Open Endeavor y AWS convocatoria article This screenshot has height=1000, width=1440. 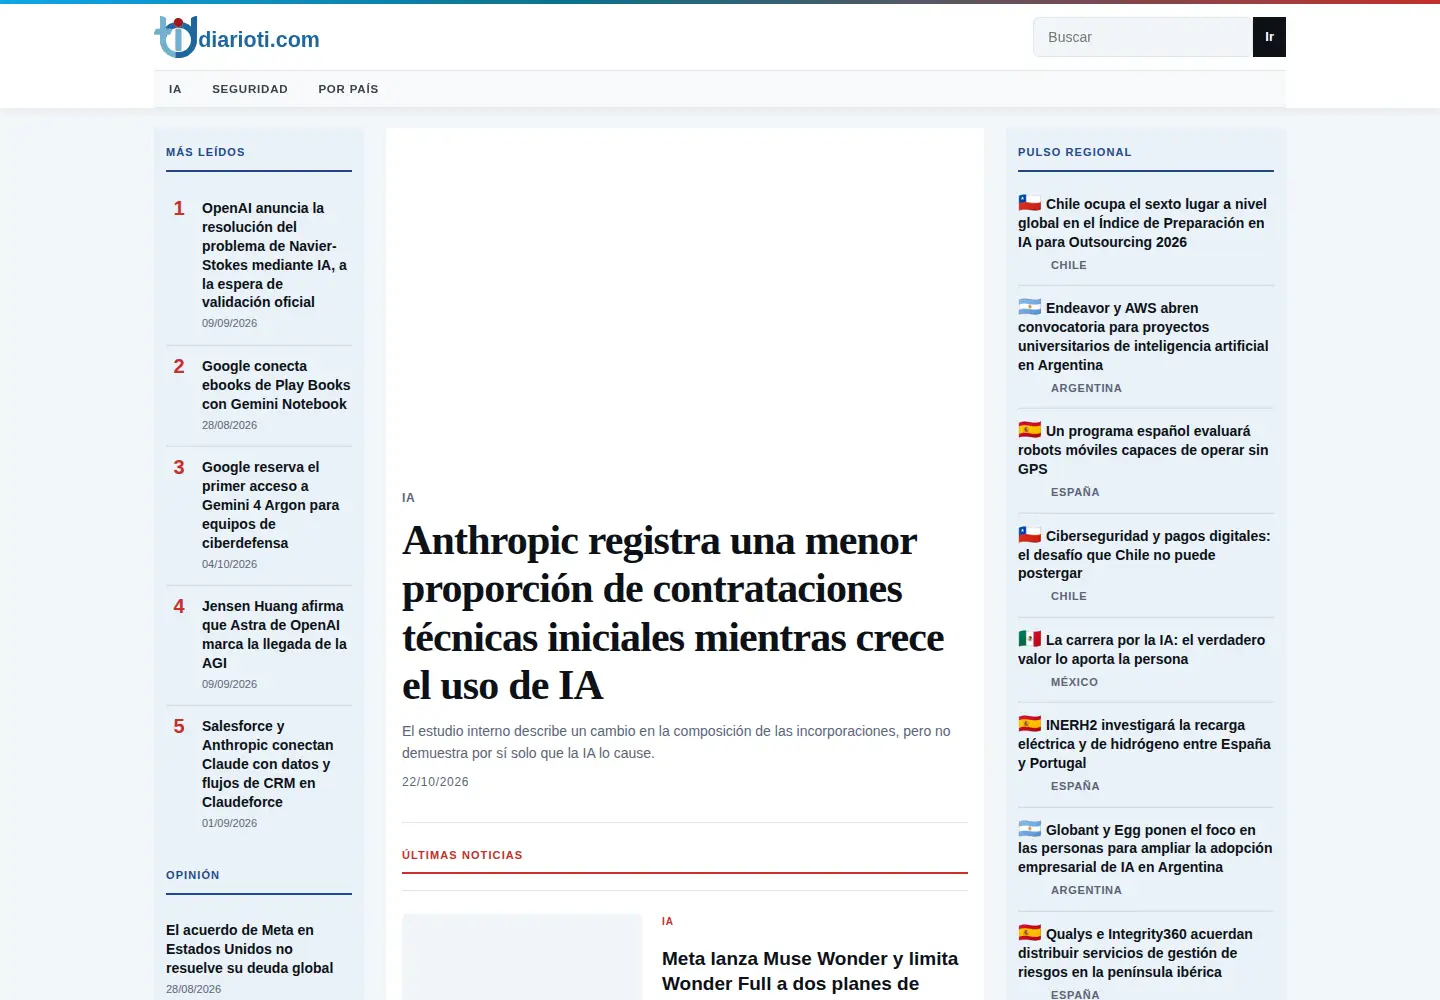pyautogui.click(x=1144, y=336)
